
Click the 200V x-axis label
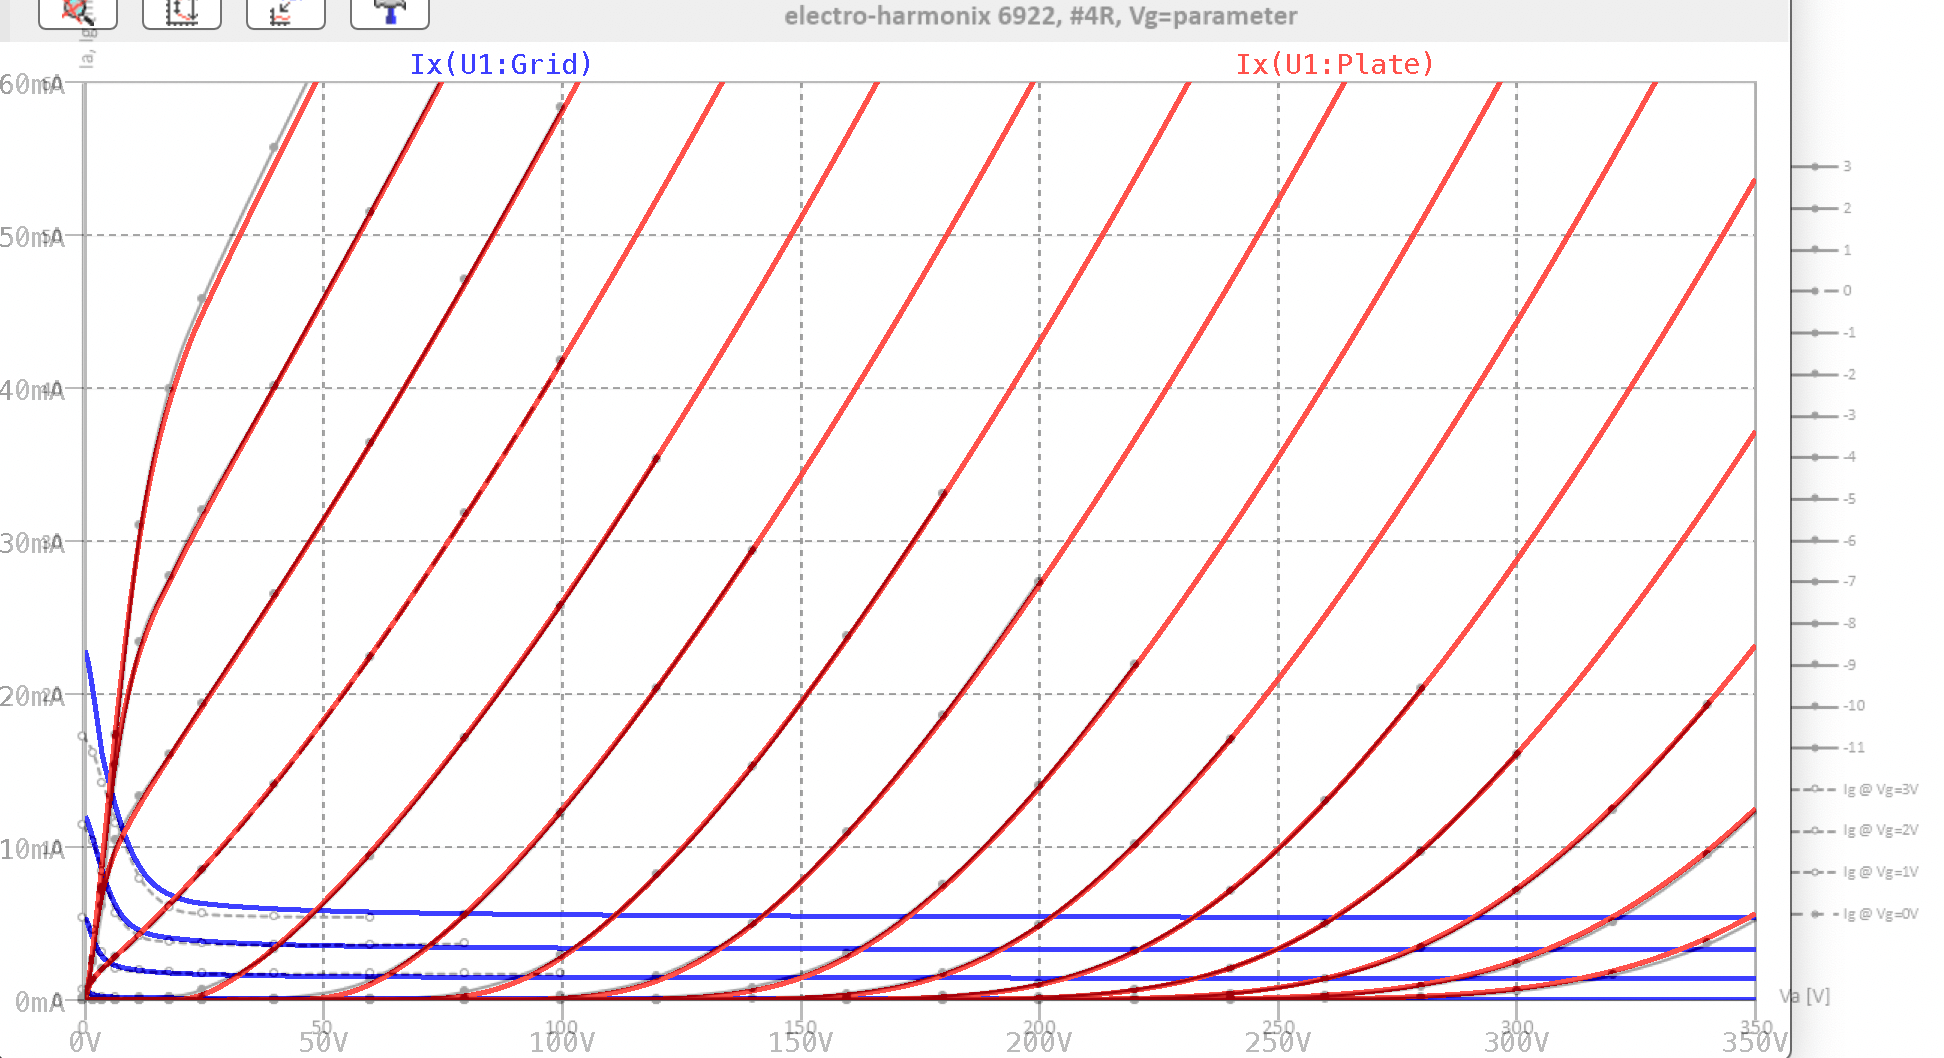(x=1039, y=1042)
